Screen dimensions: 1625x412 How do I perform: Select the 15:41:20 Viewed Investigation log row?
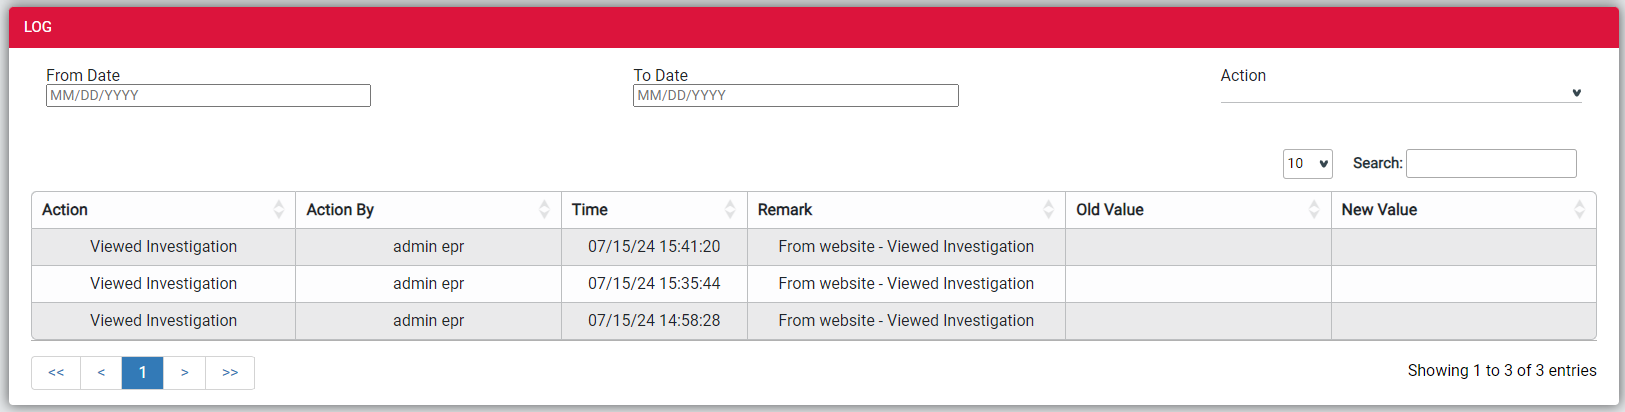(814, 247)
